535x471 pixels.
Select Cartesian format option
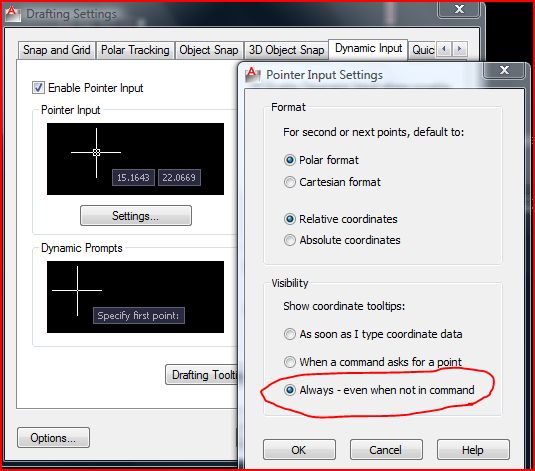290,182
